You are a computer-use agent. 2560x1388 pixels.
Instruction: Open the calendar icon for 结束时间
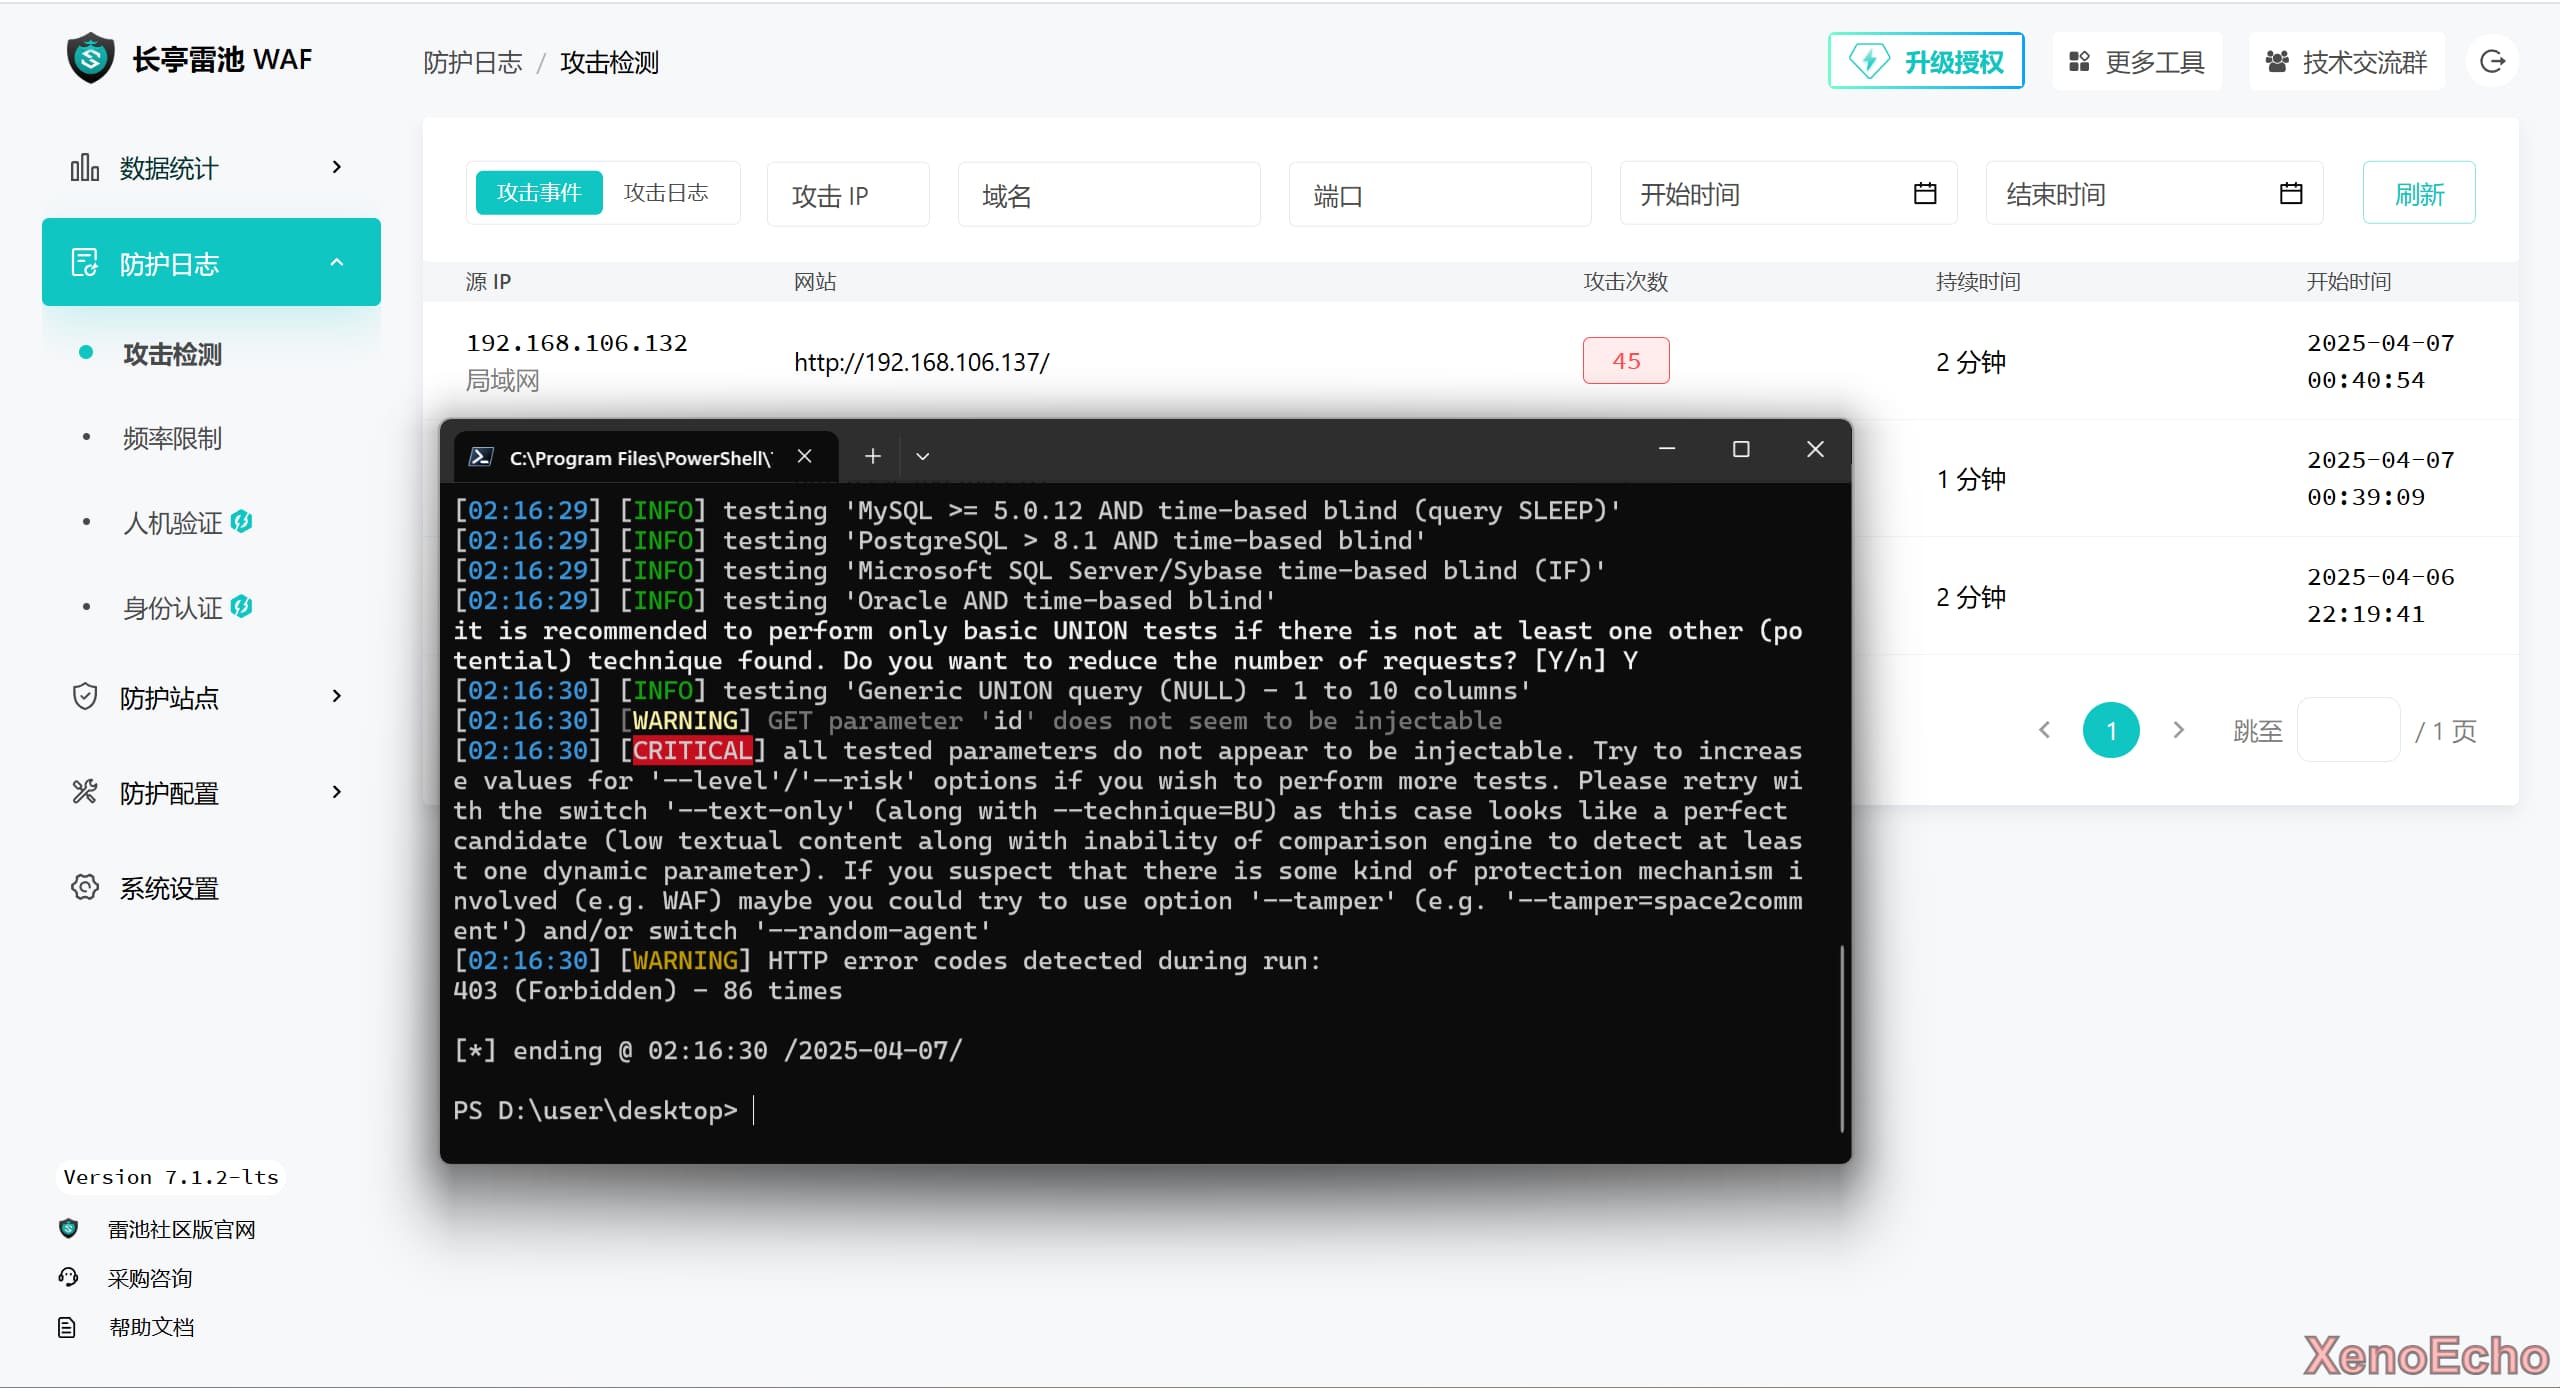(2290, 193)
